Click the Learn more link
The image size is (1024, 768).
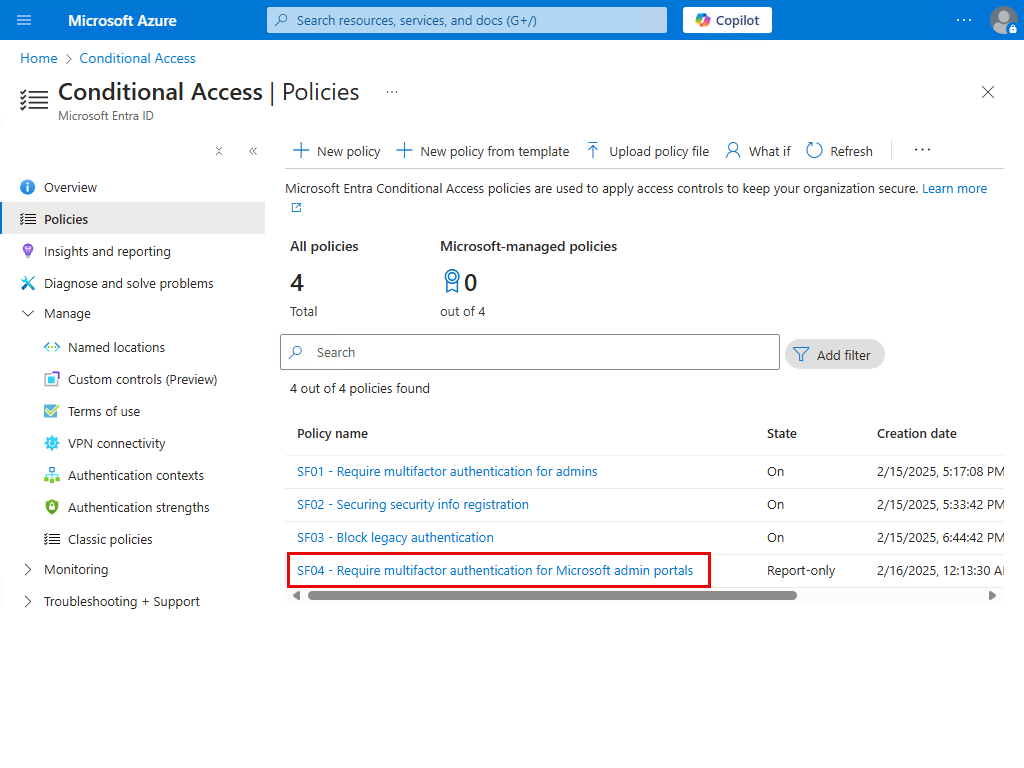pos(954,189)
